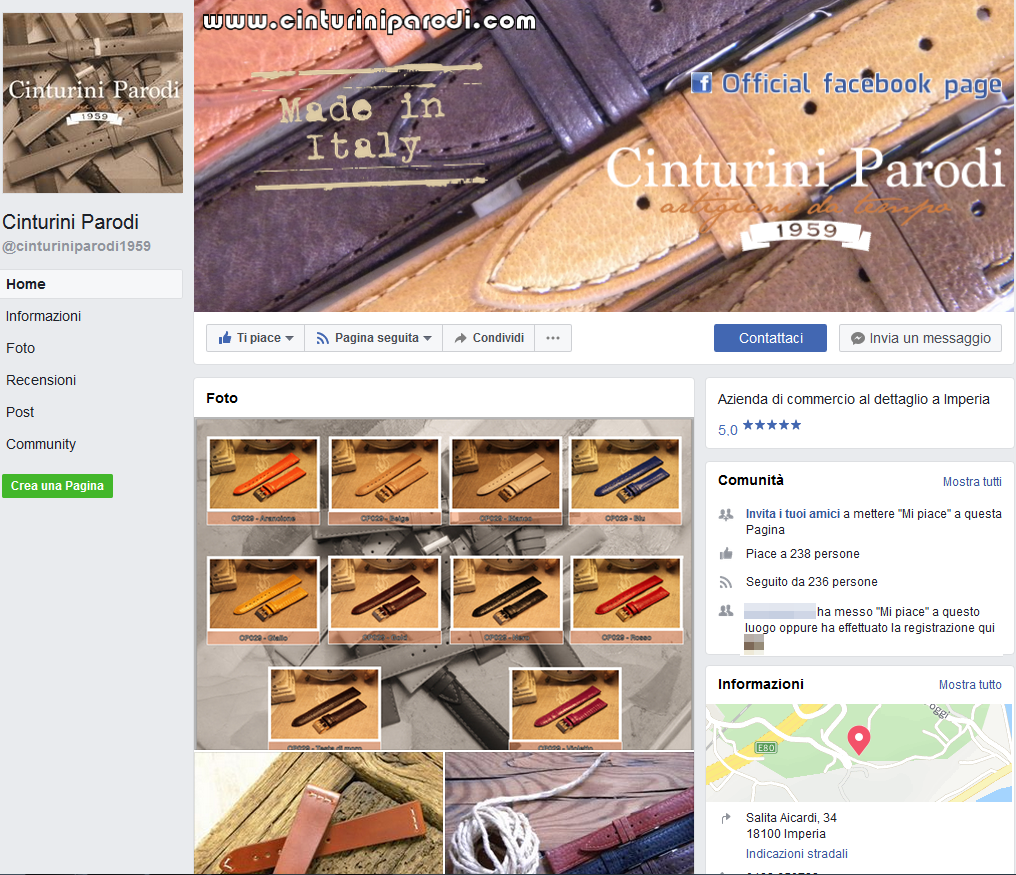Viewport: 1016px width, 875px height.
Task: Click the green Crea una Pagina button
Action: (57, 485)
